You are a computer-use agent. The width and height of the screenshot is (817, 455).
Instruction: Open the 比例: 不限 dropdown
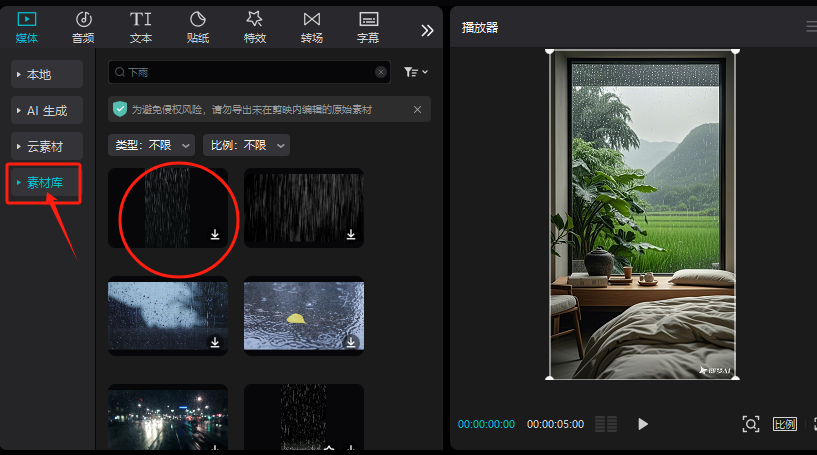[246, 145]
